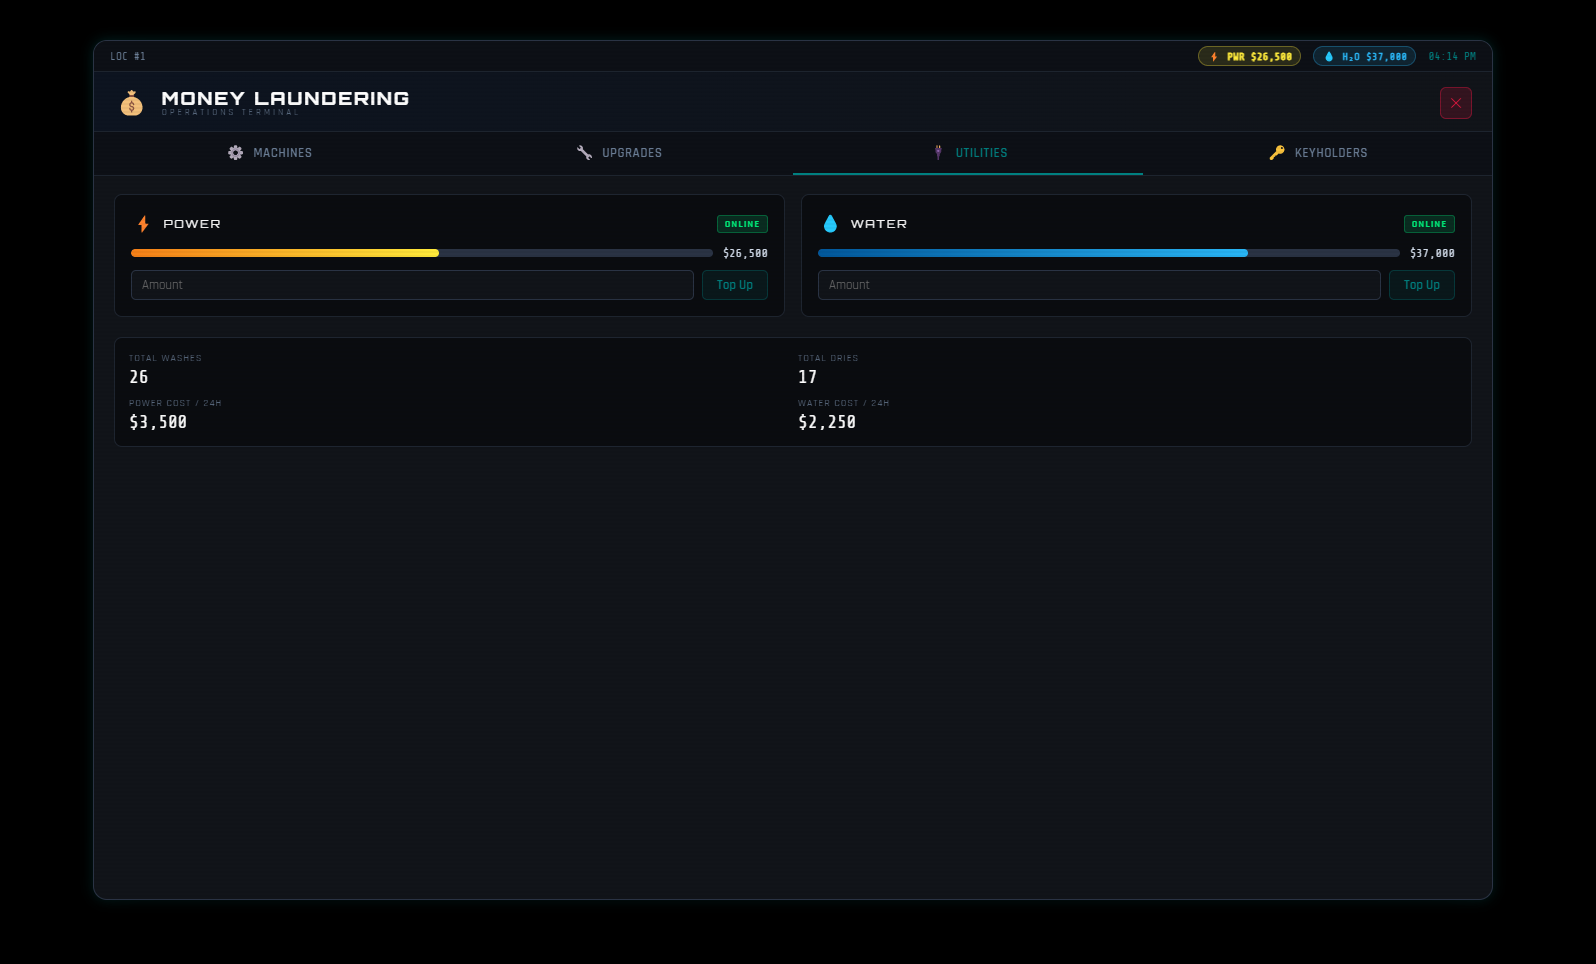1596x964 pixels.
Task: Select the Keyholders tab
Action: point(1317,153)
